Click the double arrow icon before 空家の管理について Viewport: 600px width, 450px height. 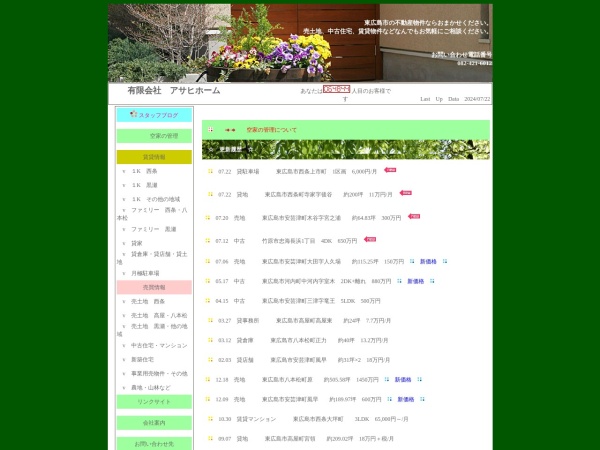click(x=230, y=130)
